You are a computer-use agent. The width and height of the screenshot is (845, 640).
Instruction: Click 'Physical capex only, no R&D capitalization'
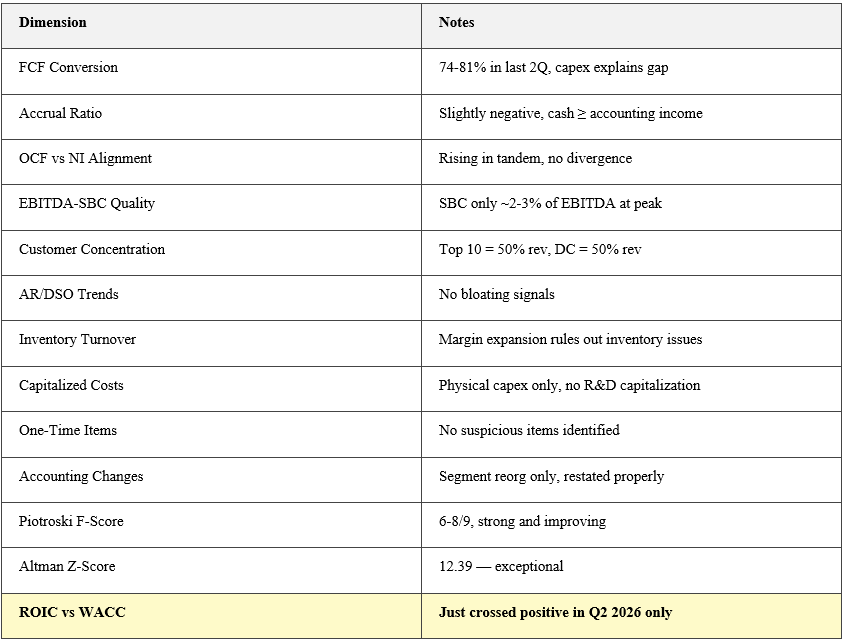tap(569, 385)
